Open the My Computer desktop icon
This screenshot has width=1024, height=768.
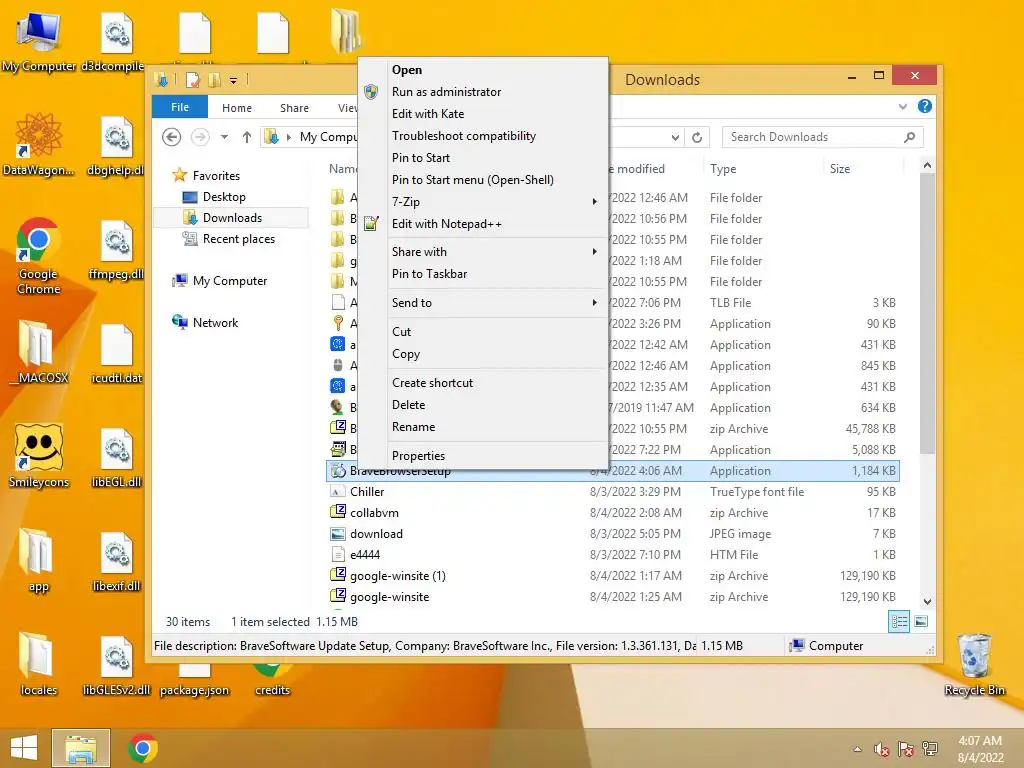coord(39,39)
